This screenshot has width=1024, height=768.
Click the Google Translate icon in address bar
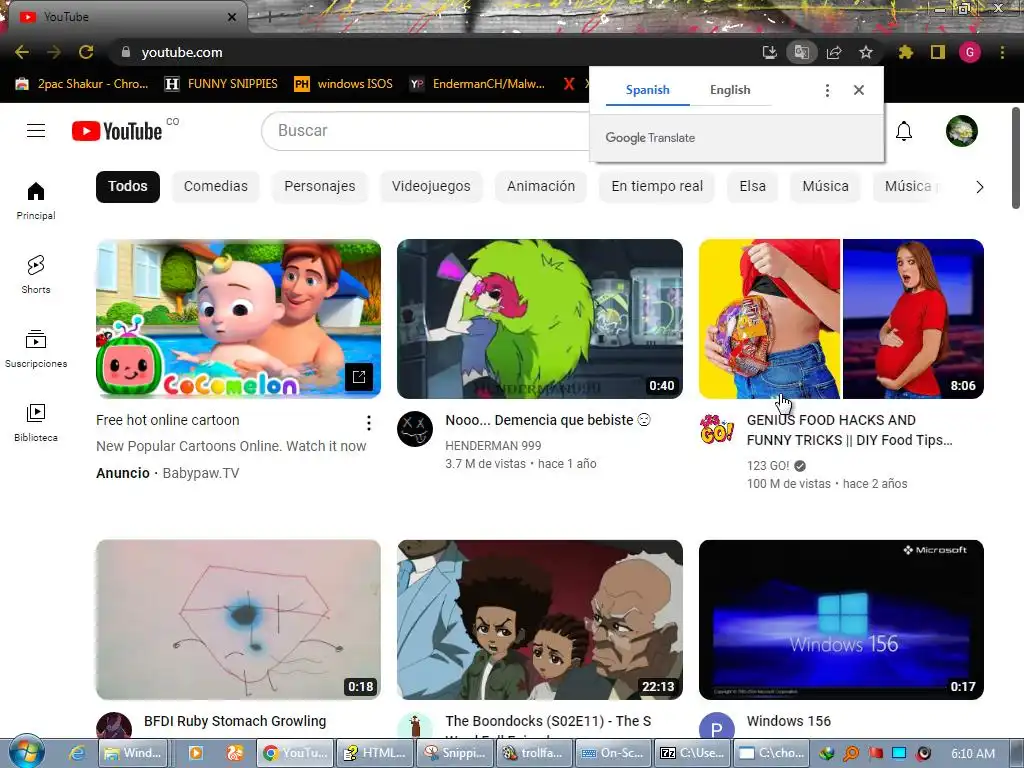(x=802, y=52)
